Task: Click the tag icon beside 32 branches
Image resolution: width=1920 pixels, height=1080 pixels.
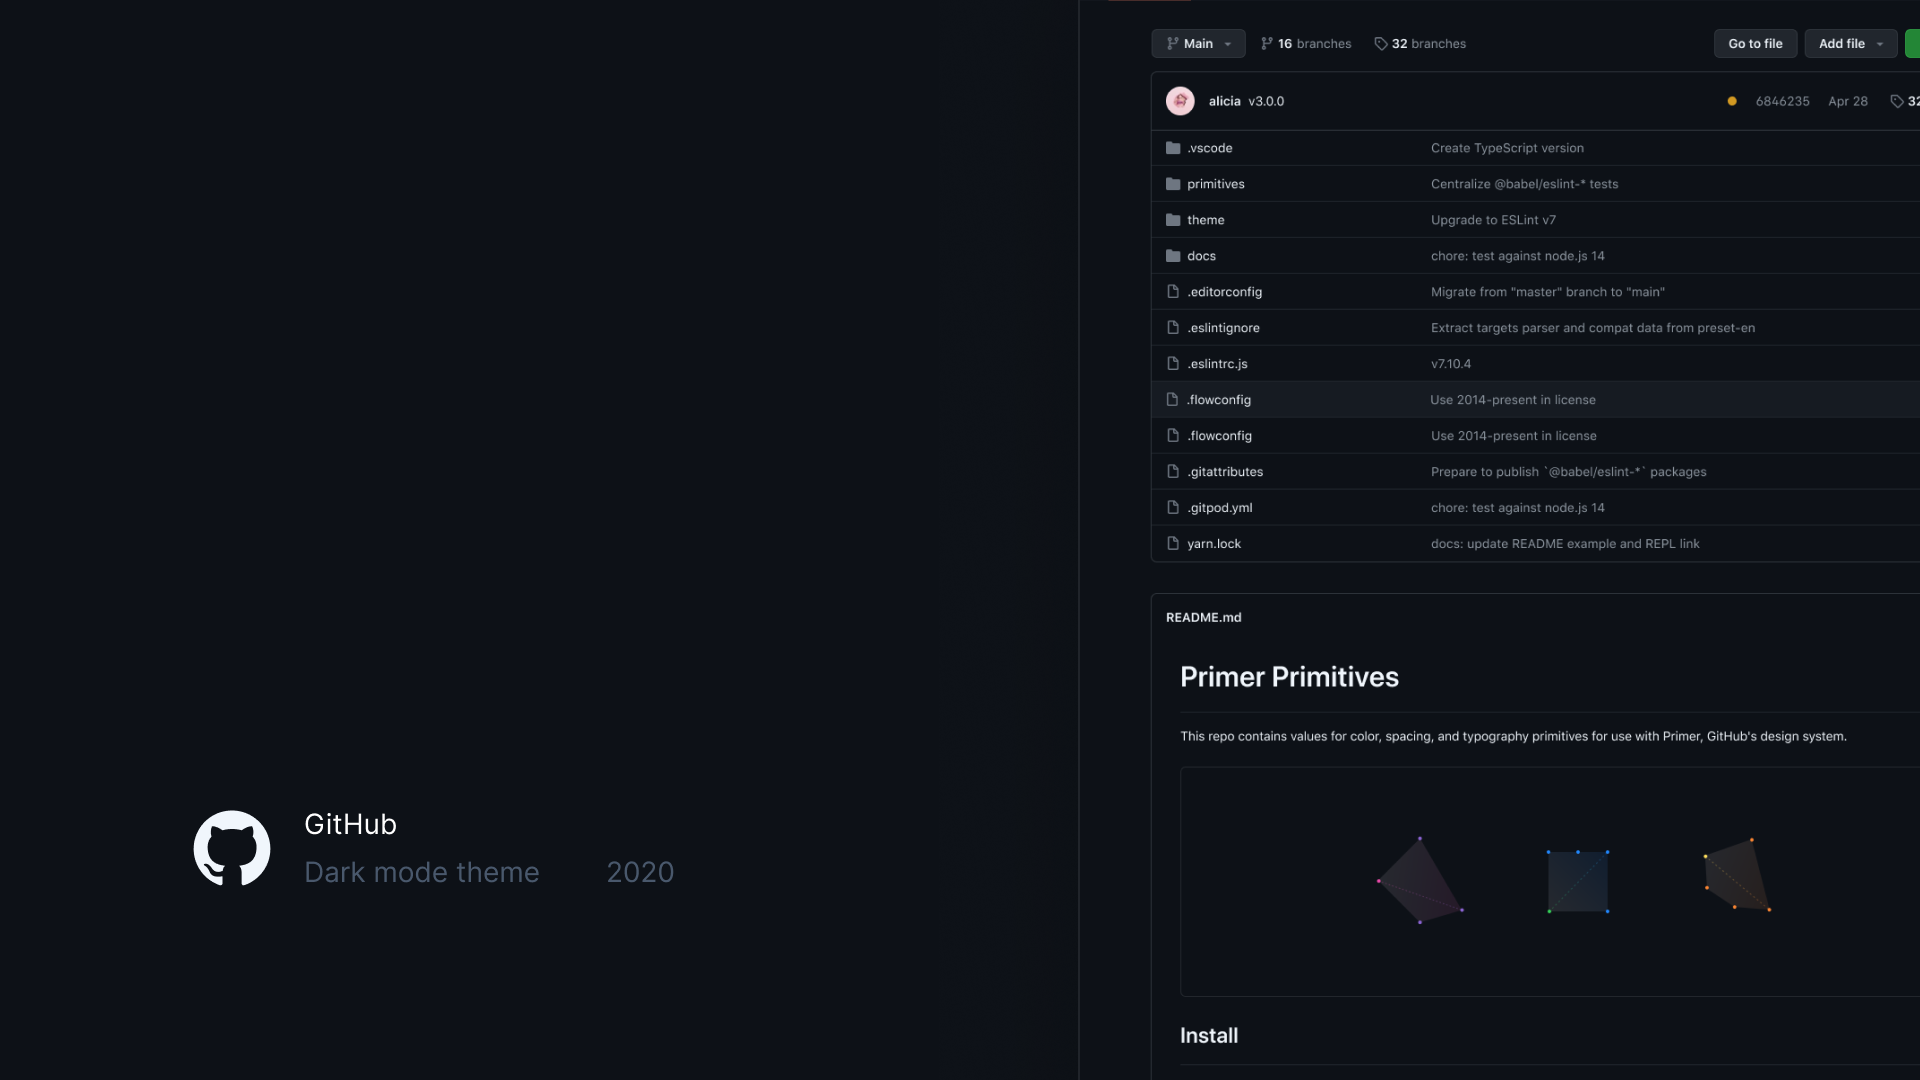Action: point(1380,43)
